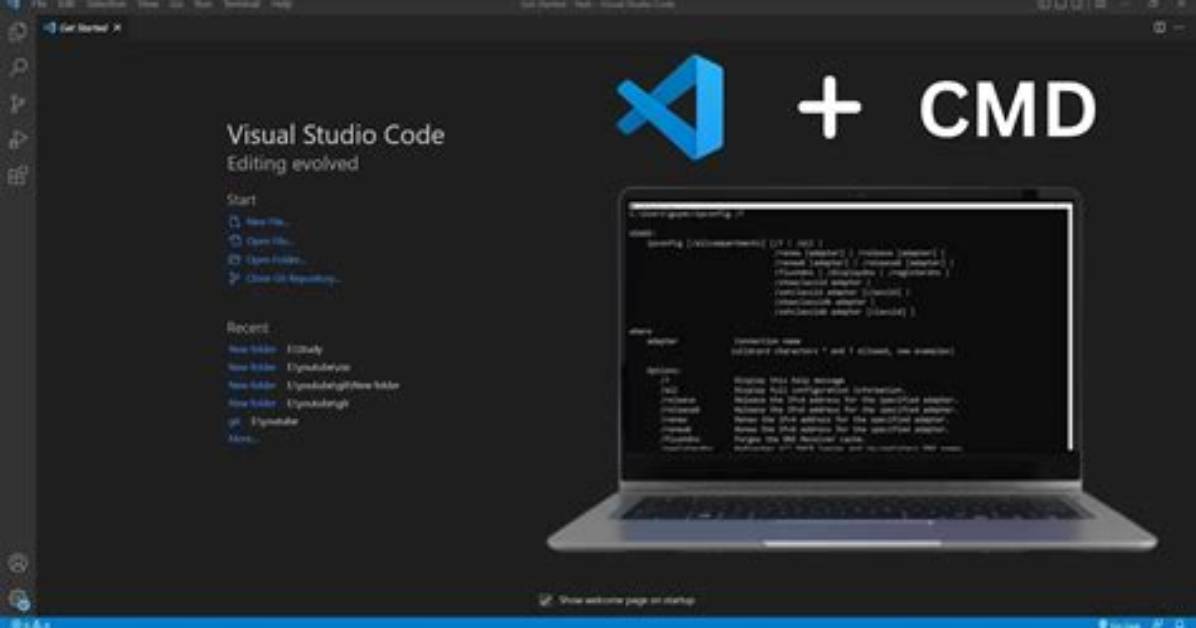Open the Accounts menu icon
The width and height of the screenshot is (1196, 628).
point(18,563)
